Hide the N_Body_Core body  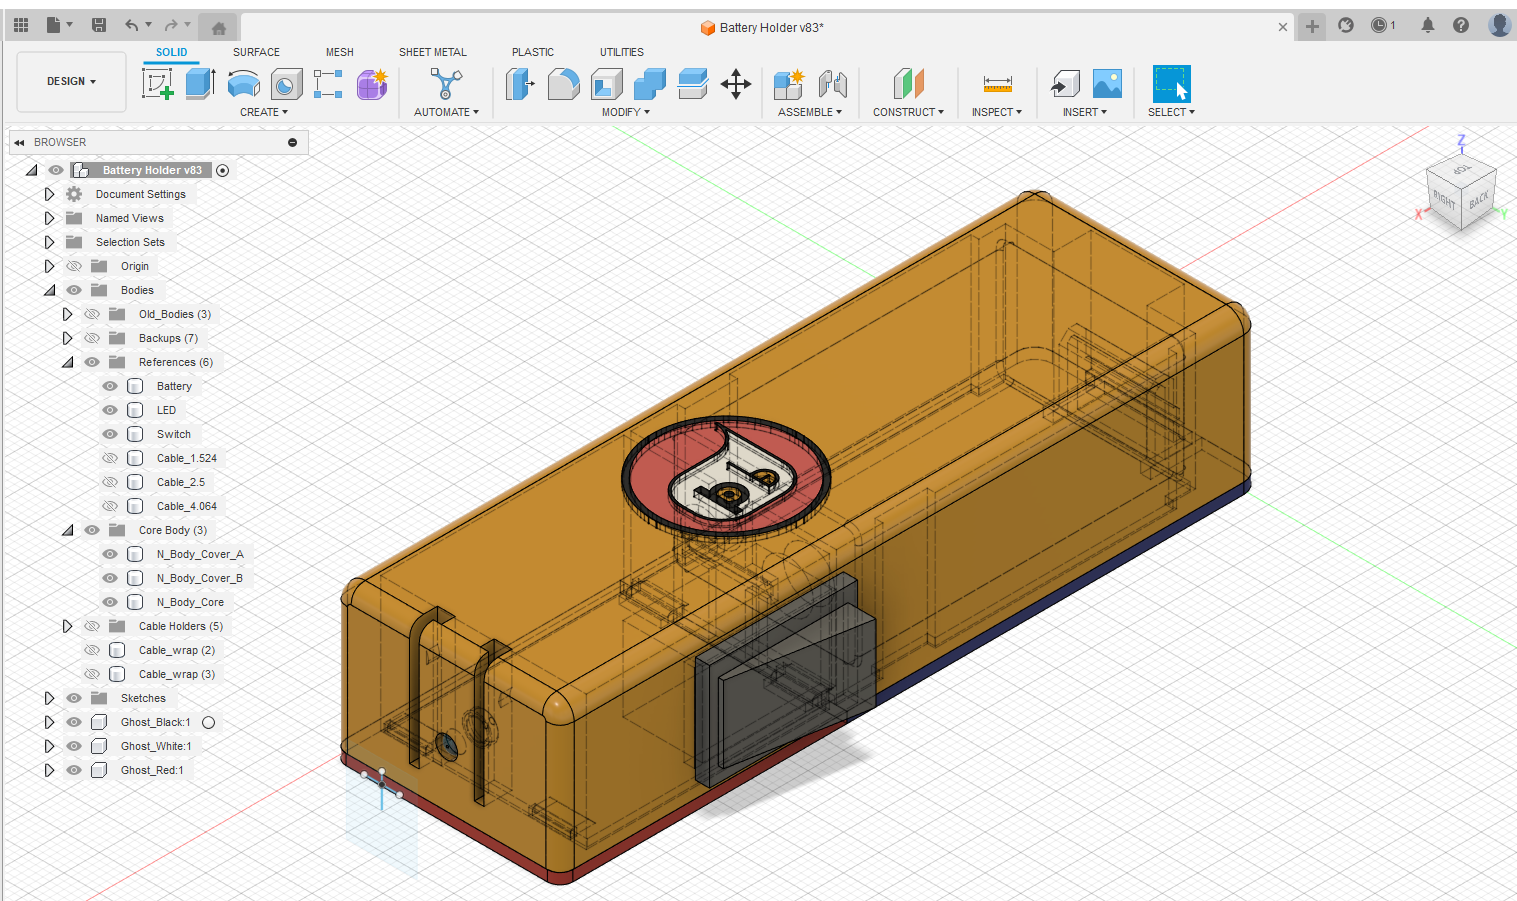[110, 602]
